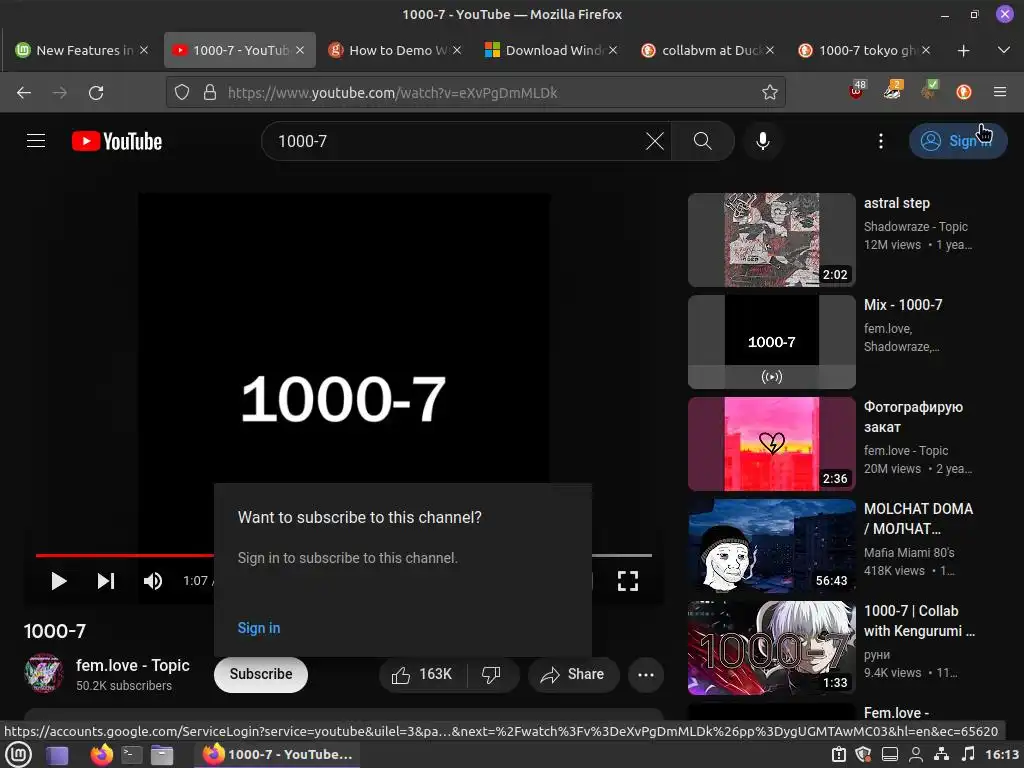Click the YouTube search magnifier button
The image size is (1024, 768).
(703, 141)
